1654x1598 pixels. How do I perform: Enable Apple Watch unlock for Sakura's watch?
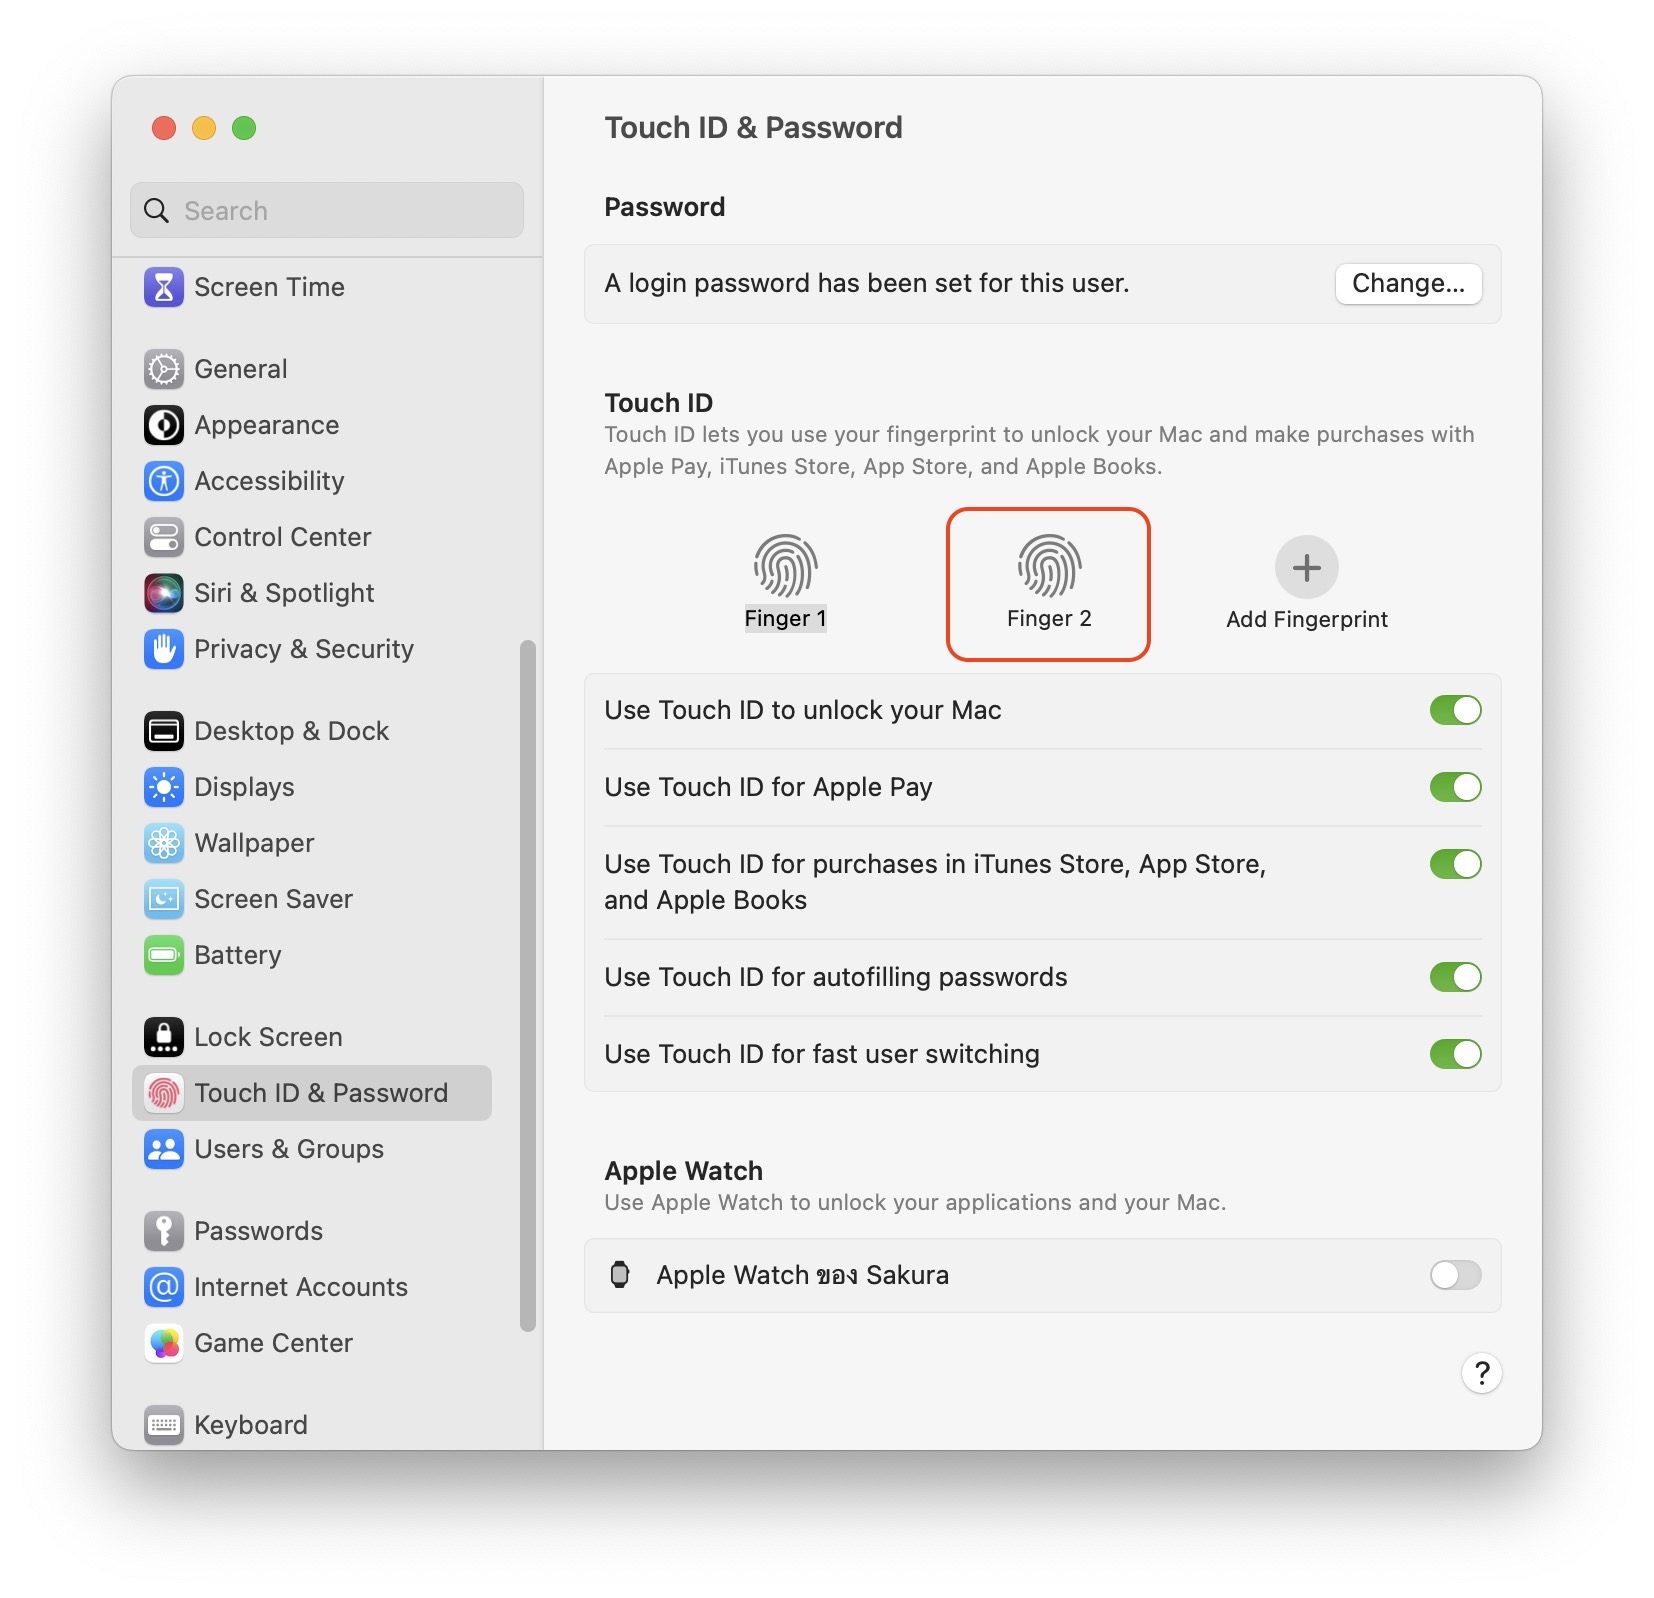click(1455, 1275)
